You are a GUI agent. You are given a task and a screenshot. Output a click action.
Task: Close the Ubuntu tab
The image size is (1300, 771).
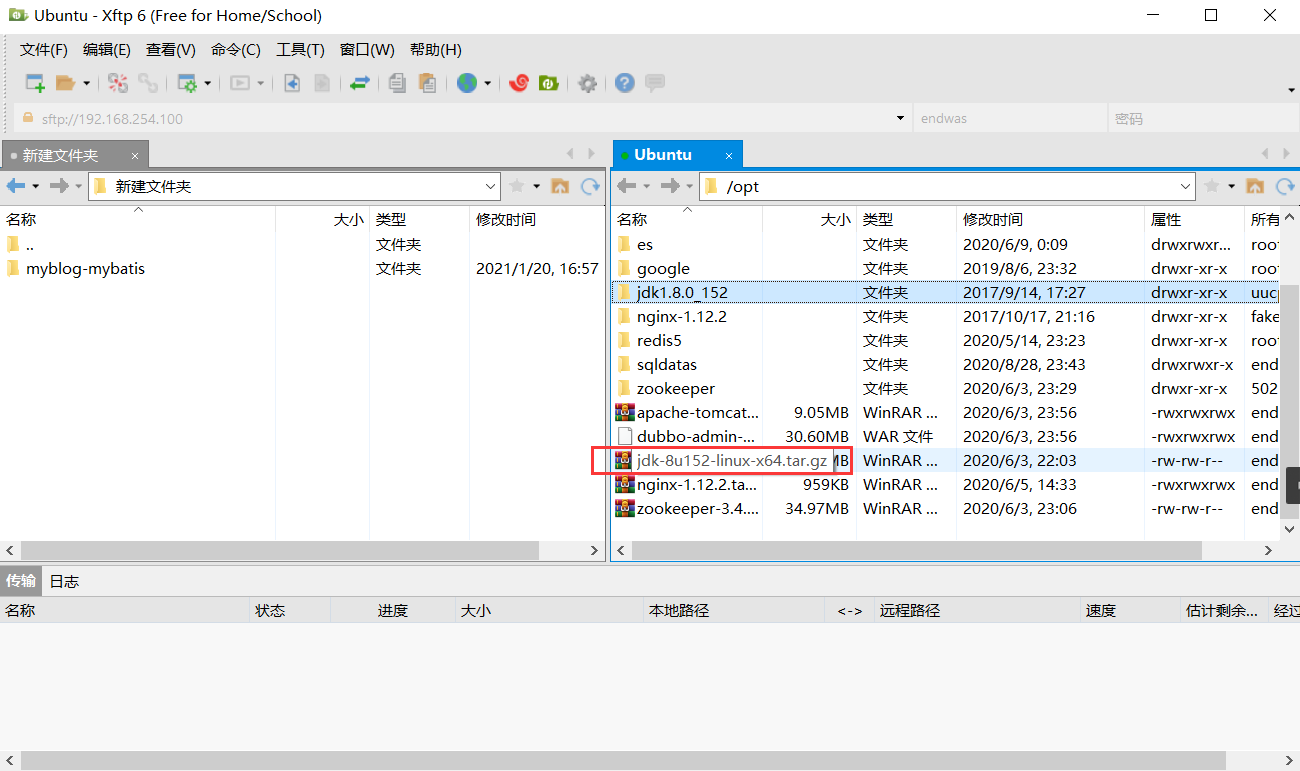pos(730,156)
